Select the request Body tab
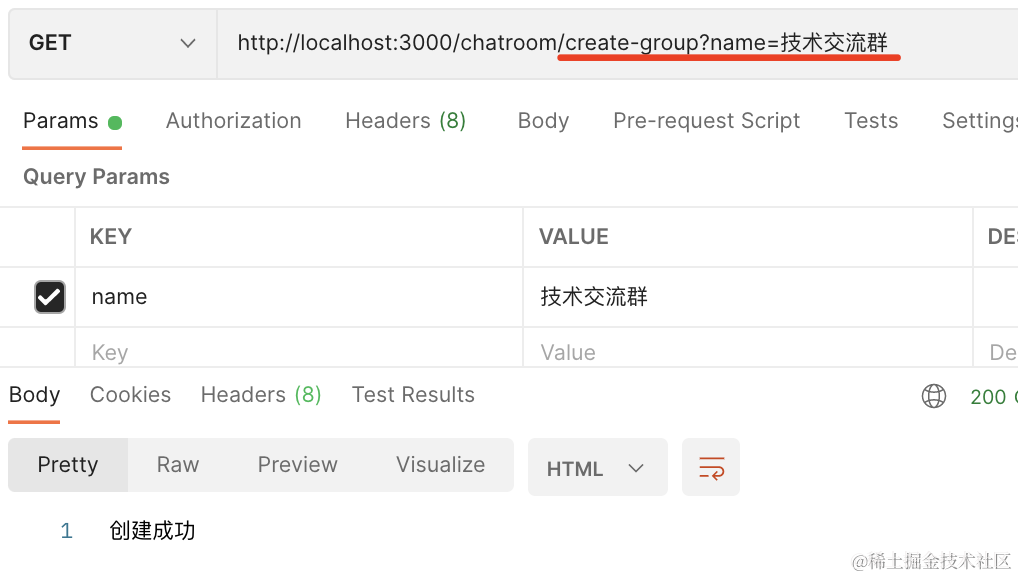 [543, 121]
